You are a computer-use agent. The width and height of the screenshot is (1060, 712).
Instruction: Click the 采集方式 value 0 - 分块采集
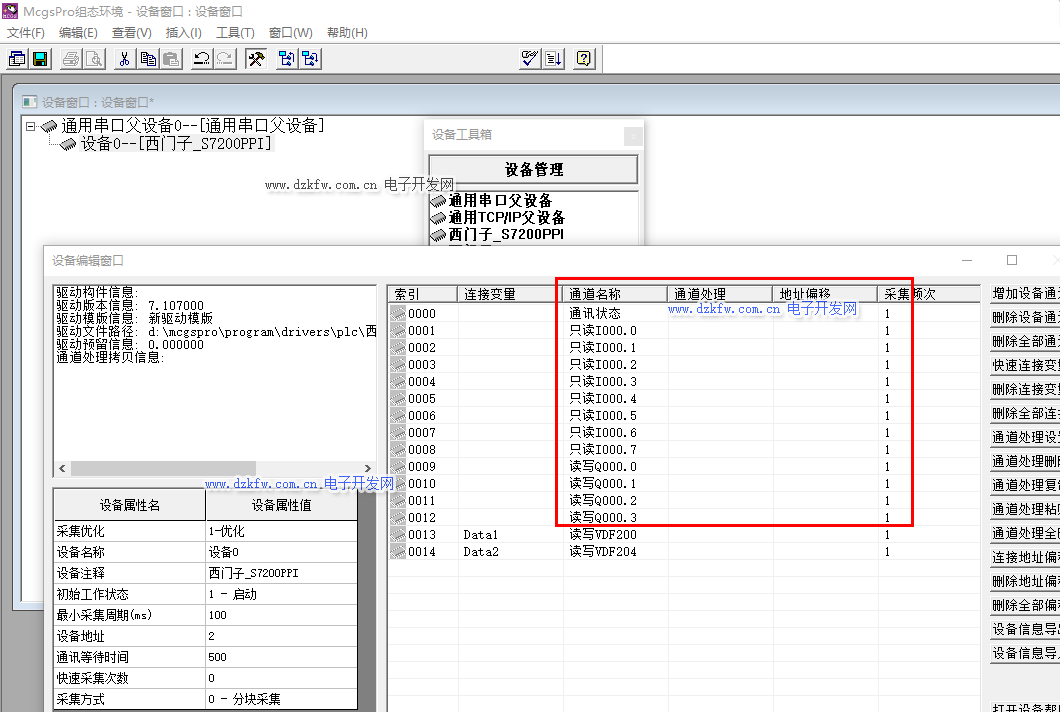click(x=280, y=699)
